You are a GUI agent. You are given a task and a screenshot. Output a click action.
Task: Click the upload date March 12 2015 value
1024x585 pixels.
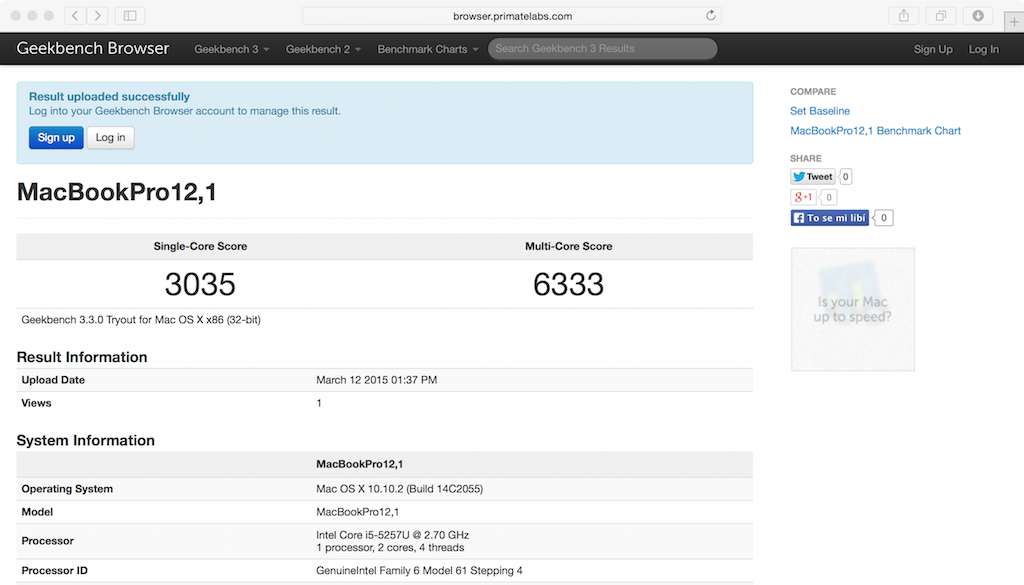(377, 380)
